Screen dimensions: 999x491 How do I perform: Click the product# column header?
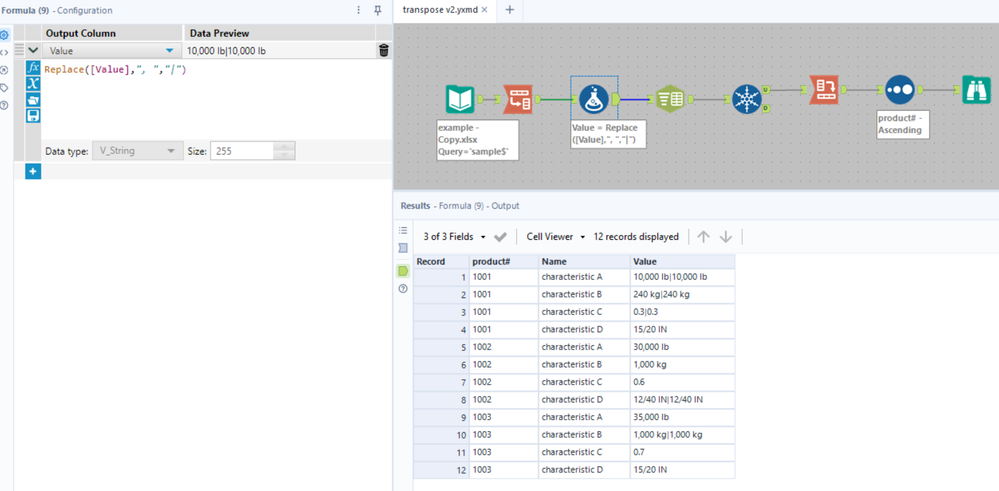(x=503, y=261)
